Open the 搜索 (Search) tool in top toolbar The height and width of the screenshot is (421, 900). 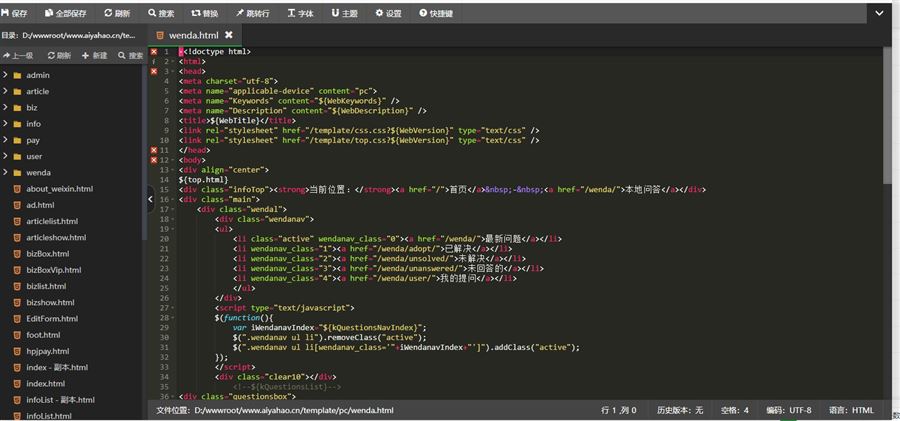click(x=161, y=14)
